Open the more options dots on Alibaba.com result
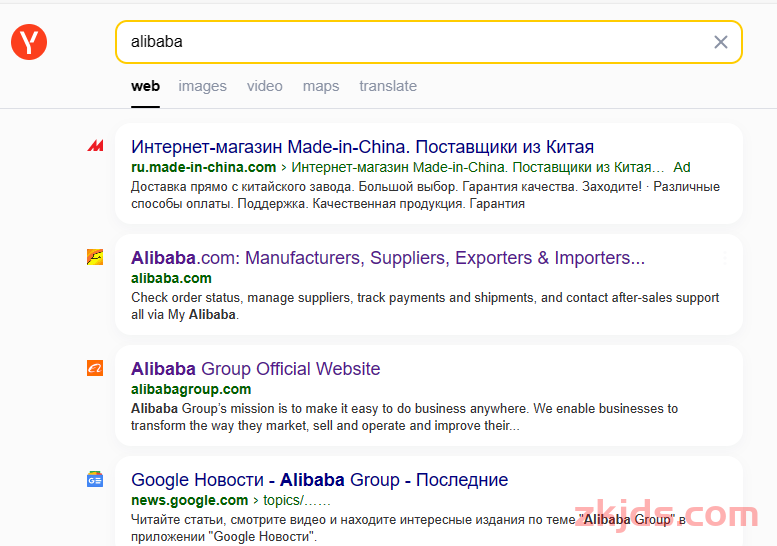The width and height of the screenshot is (777, 546). point(725,258)
